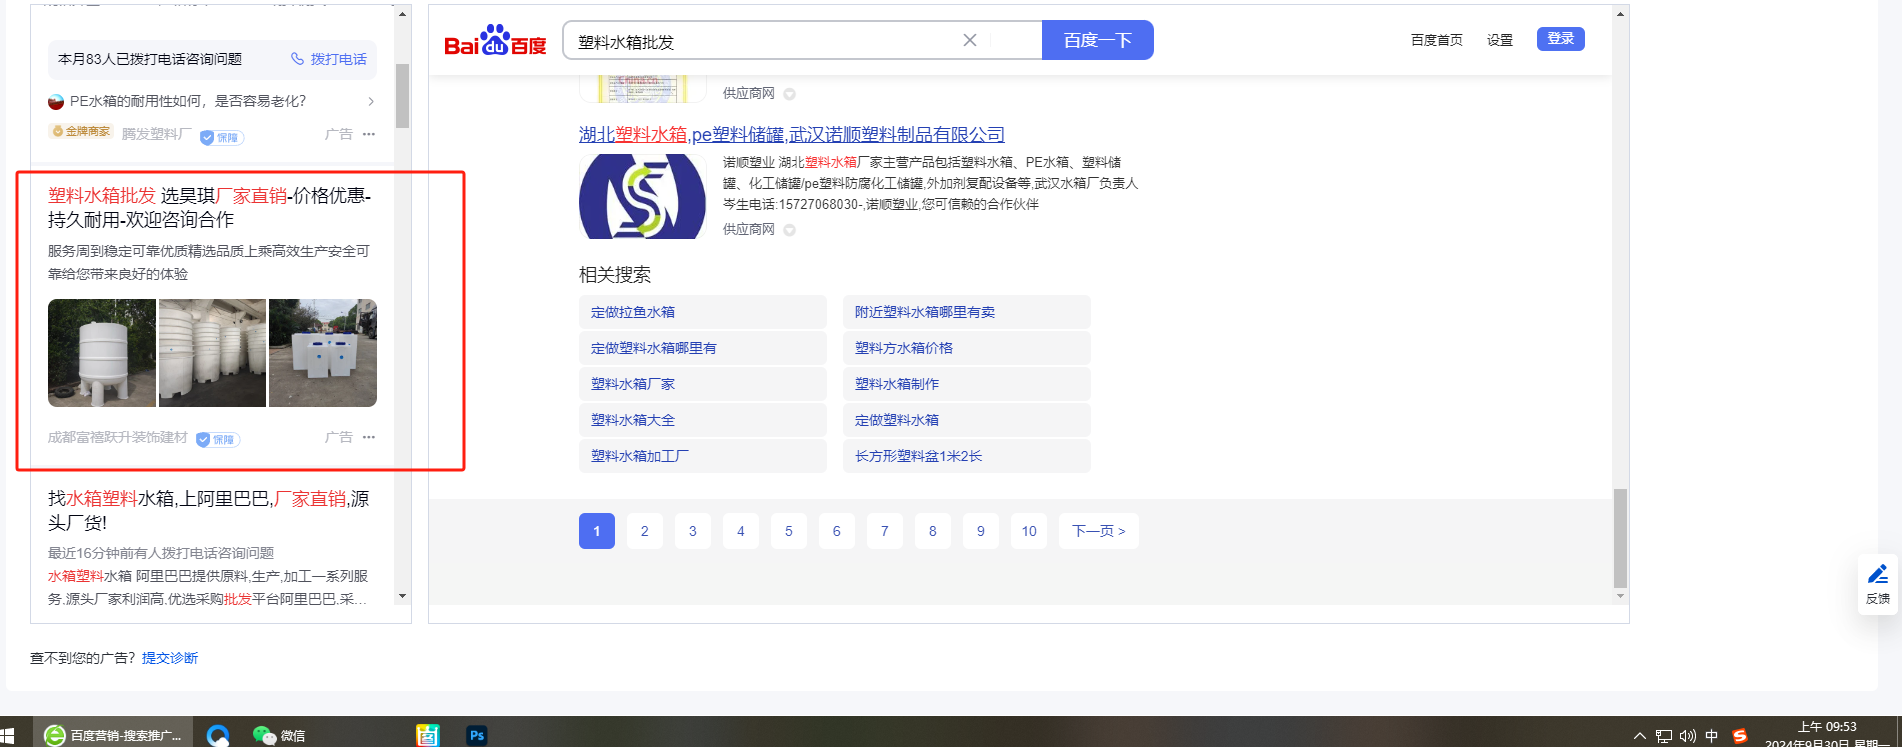Toggle the 中 input language indicator
This screenshot has width=1902, height=747.
1711,736
